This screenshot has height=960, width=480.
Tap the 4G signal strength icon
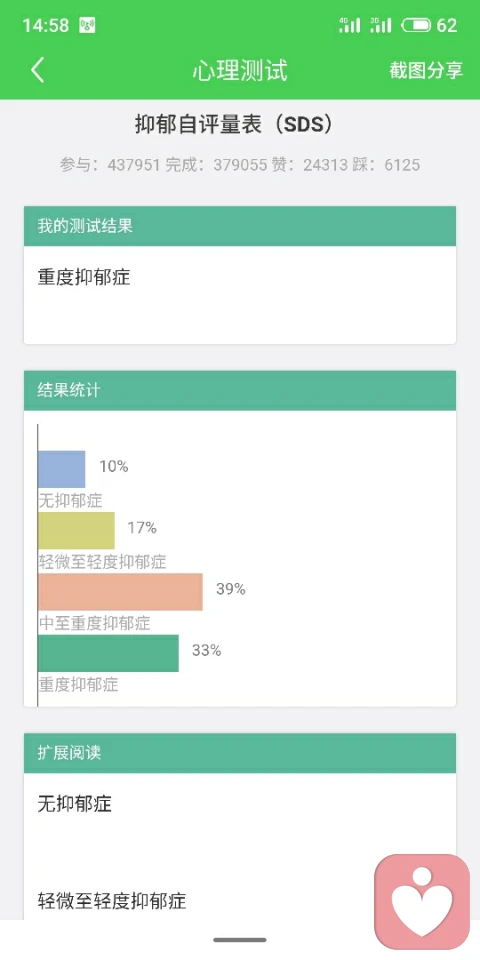[350, 25]
